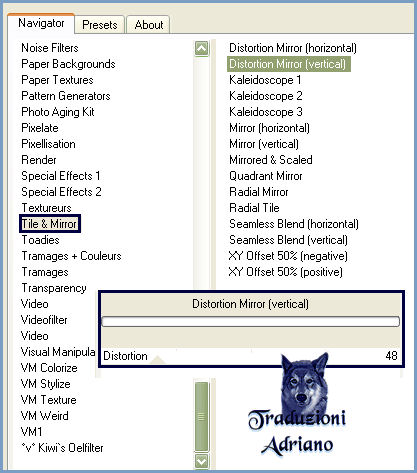417x473 pixels.
Task: Pick the Quadrant Mirror filter
Action: 266,176
